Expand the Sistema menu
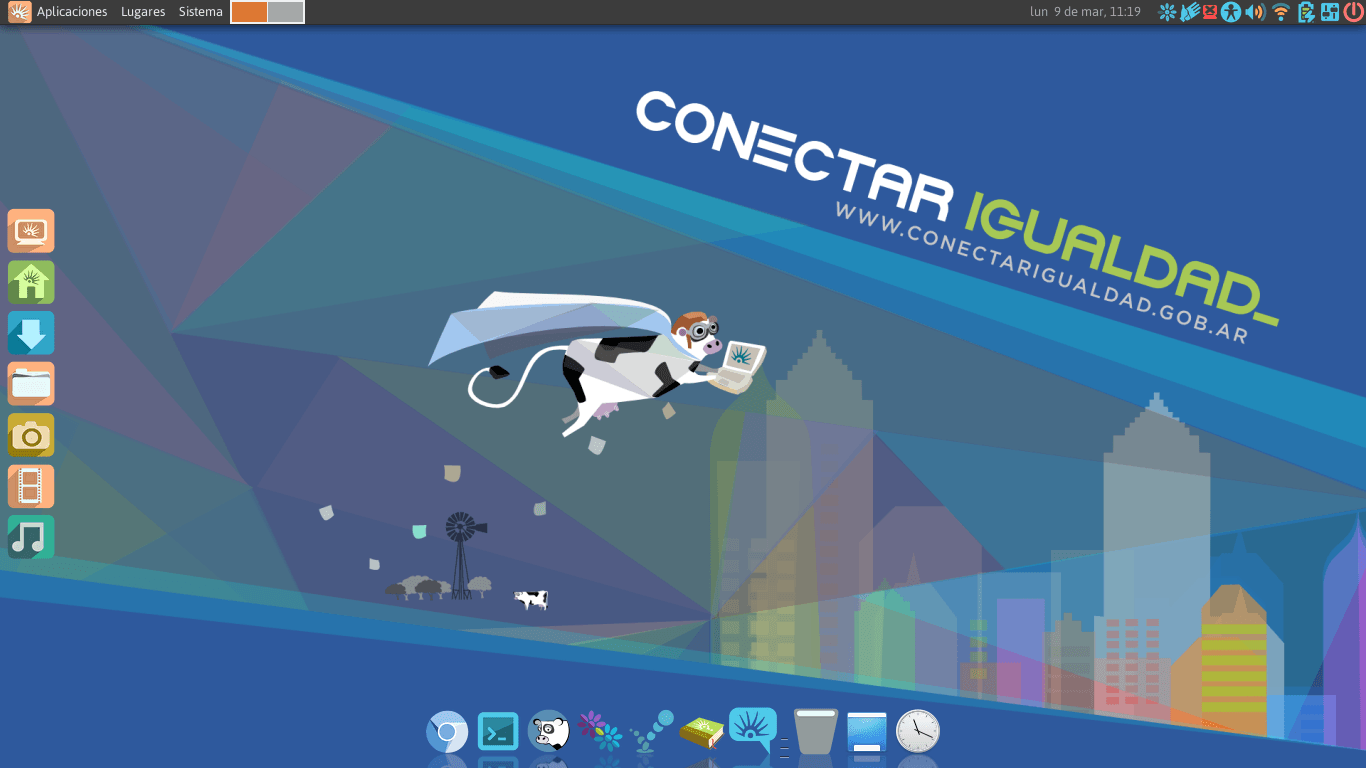1366x768 pixels. tap(200, 12)
